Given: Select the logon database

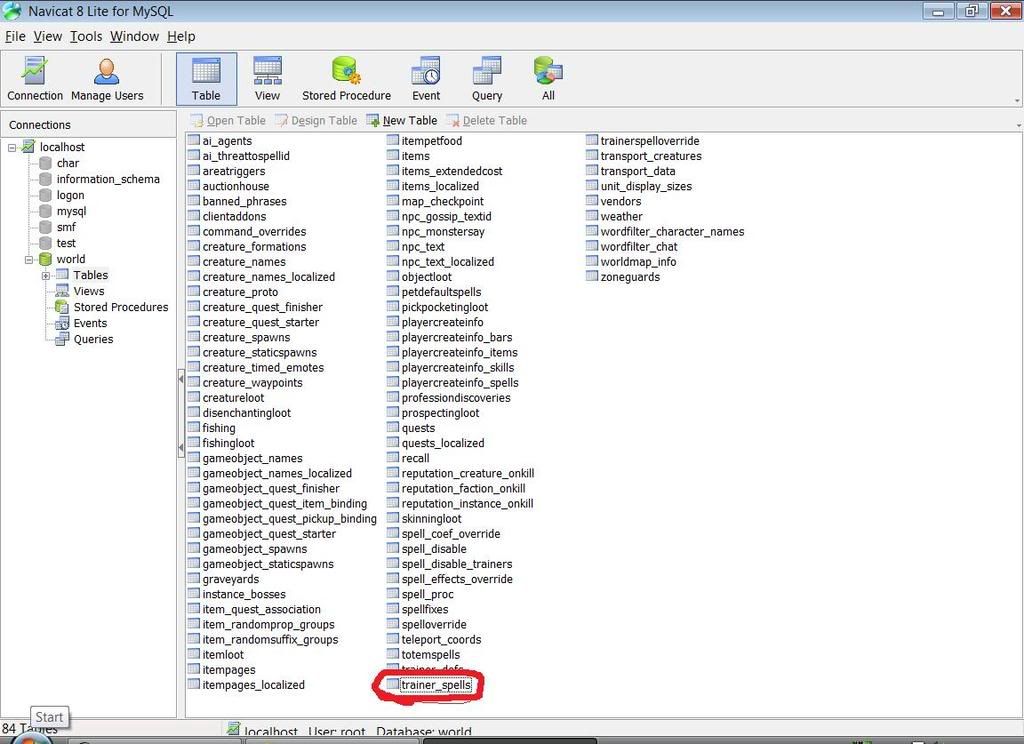Looking at the screenshot, I should (x=61, y=195).
